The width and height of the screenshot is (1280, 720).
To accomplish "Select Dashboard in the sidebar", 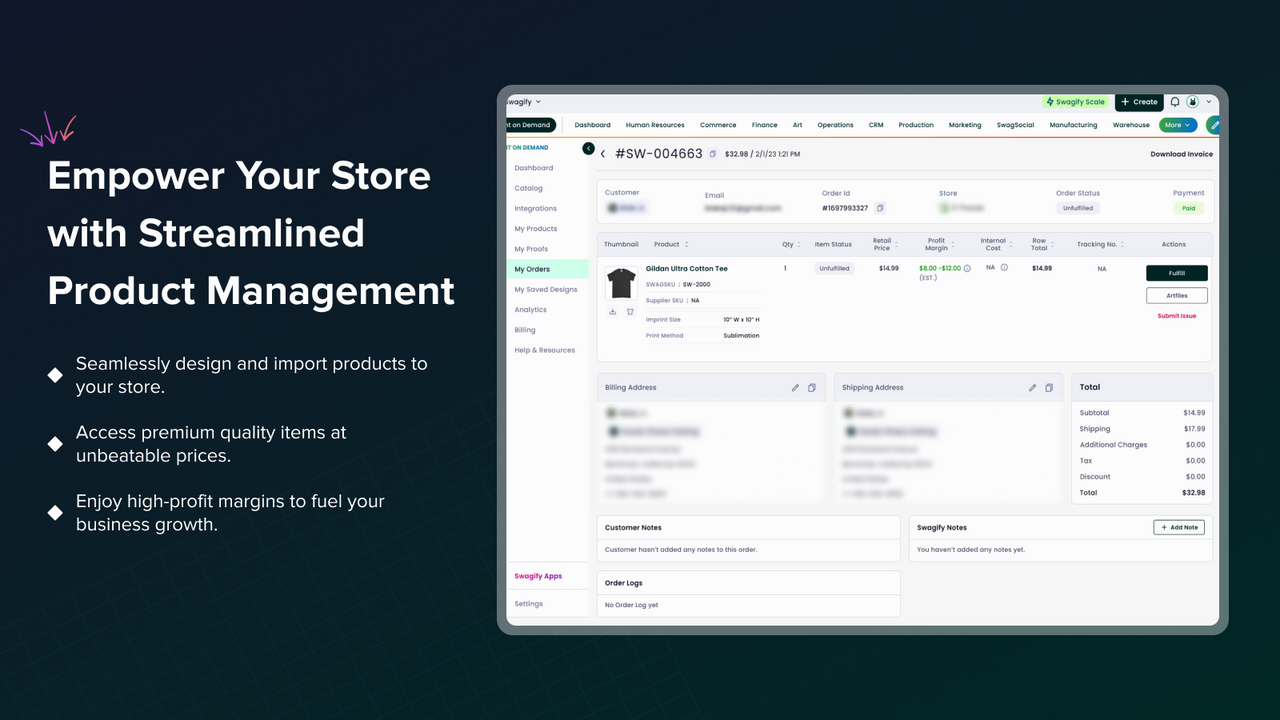I will coord(534,168).
